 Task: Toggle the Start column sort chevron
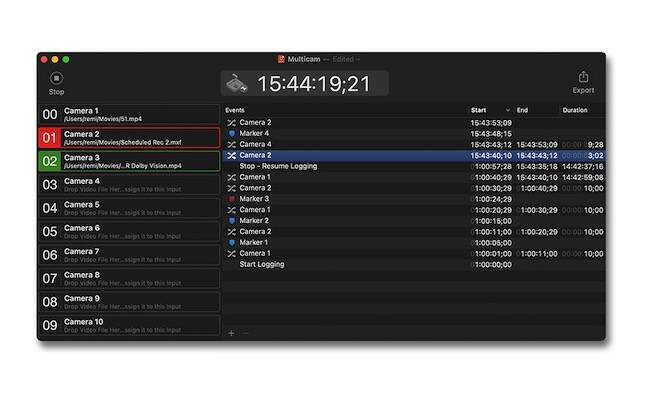507,110
